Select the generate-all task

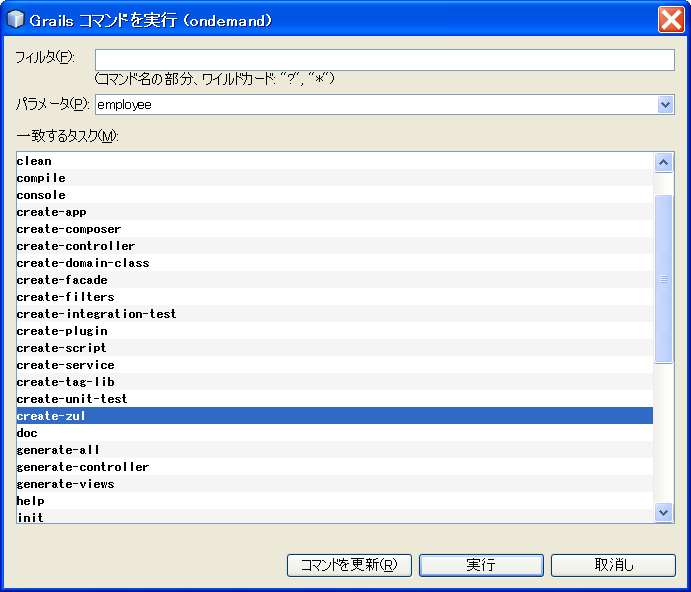(334, 450)
